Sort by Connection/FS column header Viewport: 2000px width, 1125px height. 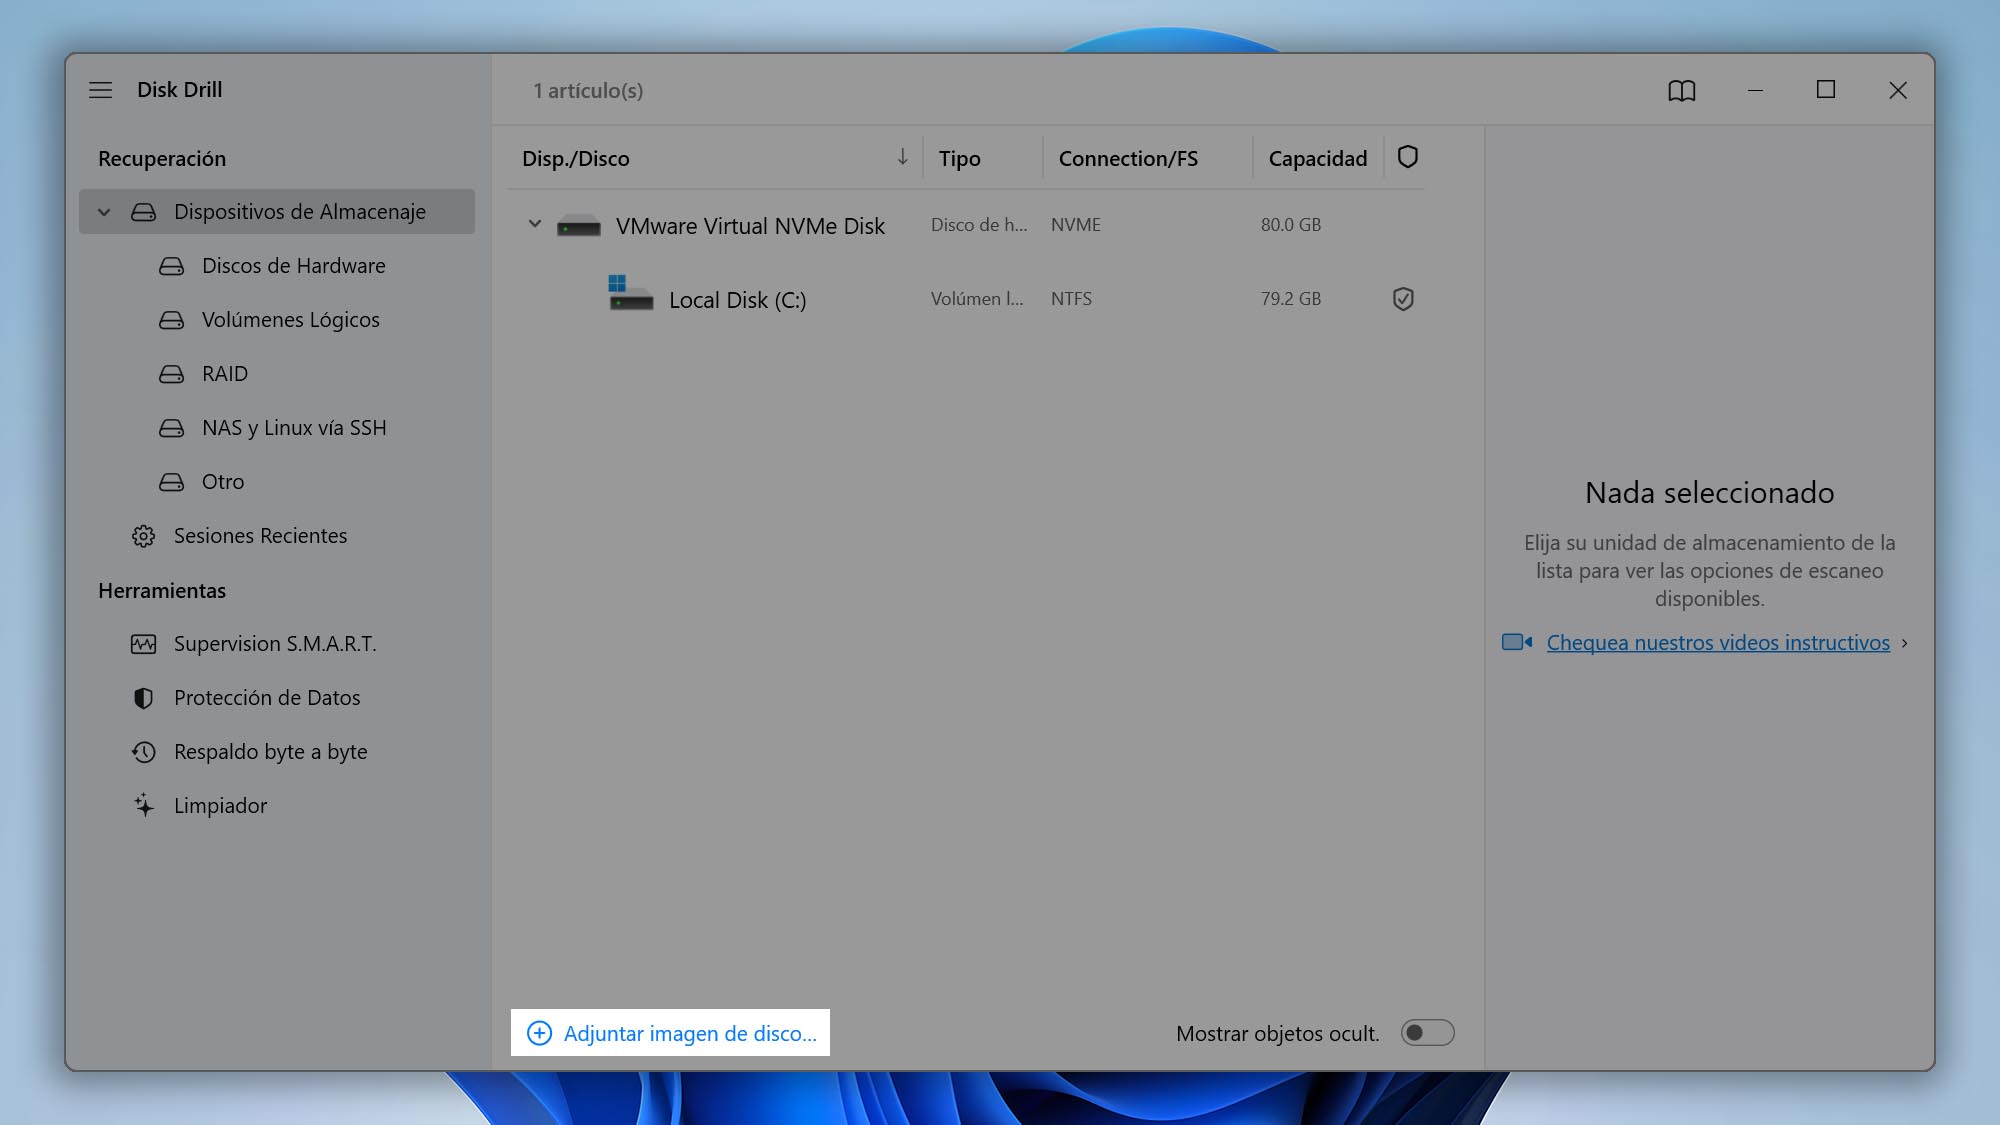(1128, 159)
